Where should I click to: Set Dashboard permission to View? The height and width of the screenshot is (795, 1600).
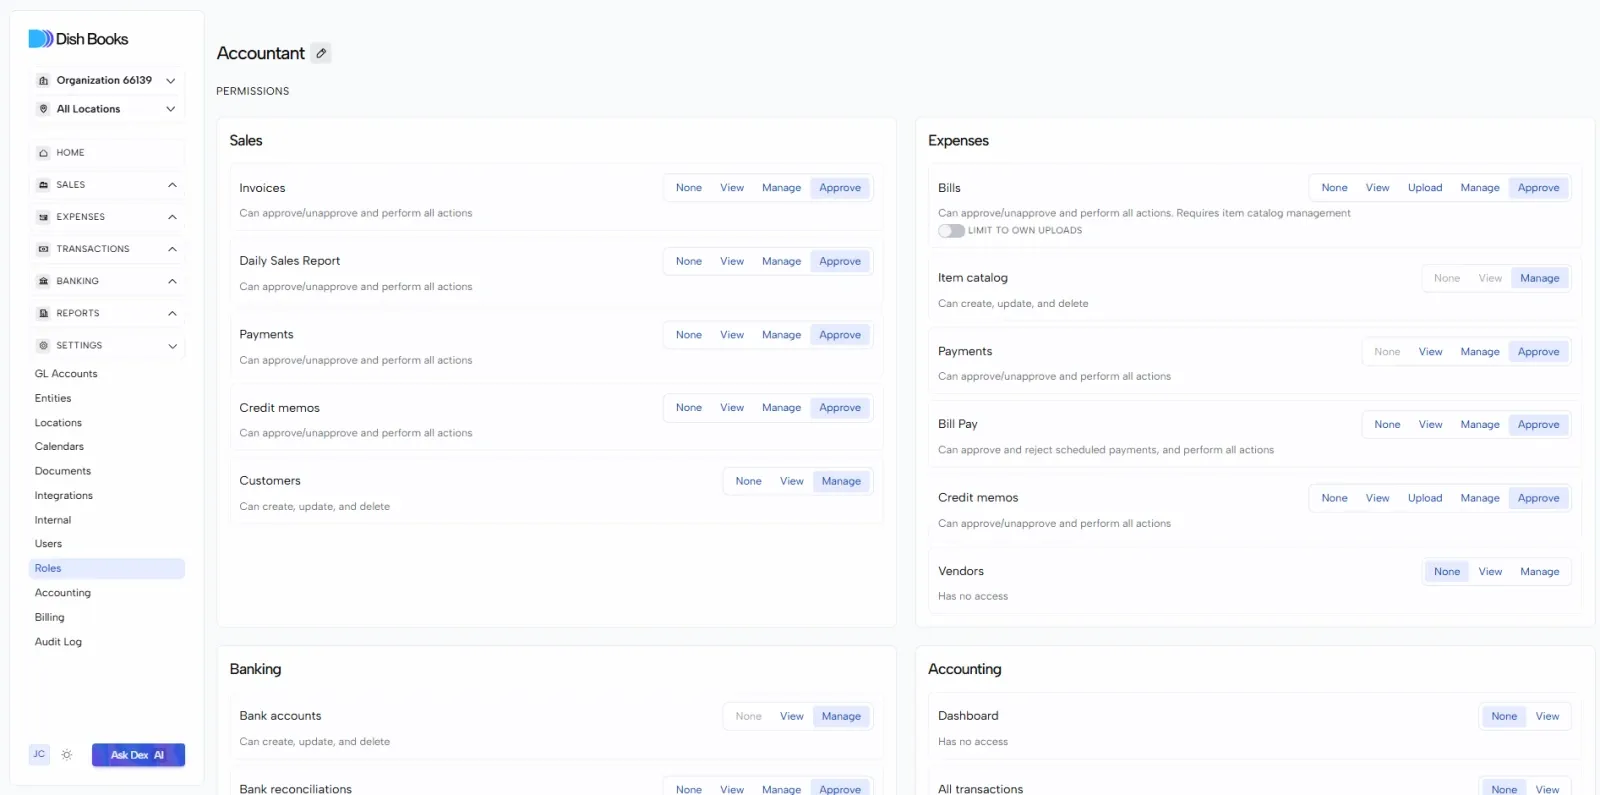pyautogui.click(x=1547, y=716)
